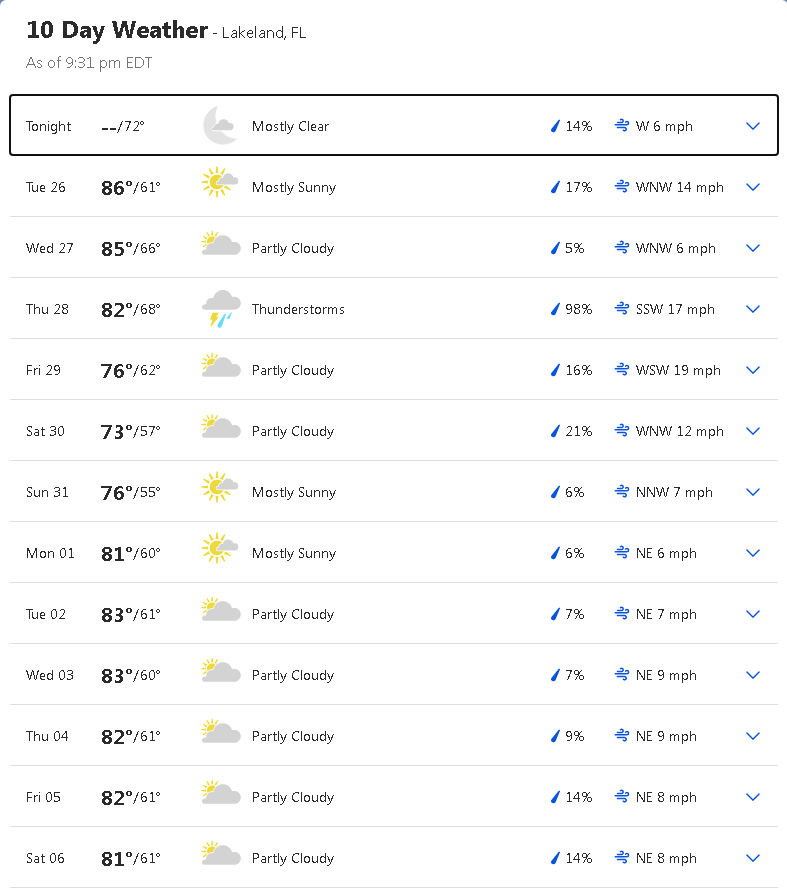Viewport: 787px width, 888px height.
Task: Click the Partly Cloudy icon for Wed 27
Action: [x=220, y=248]
